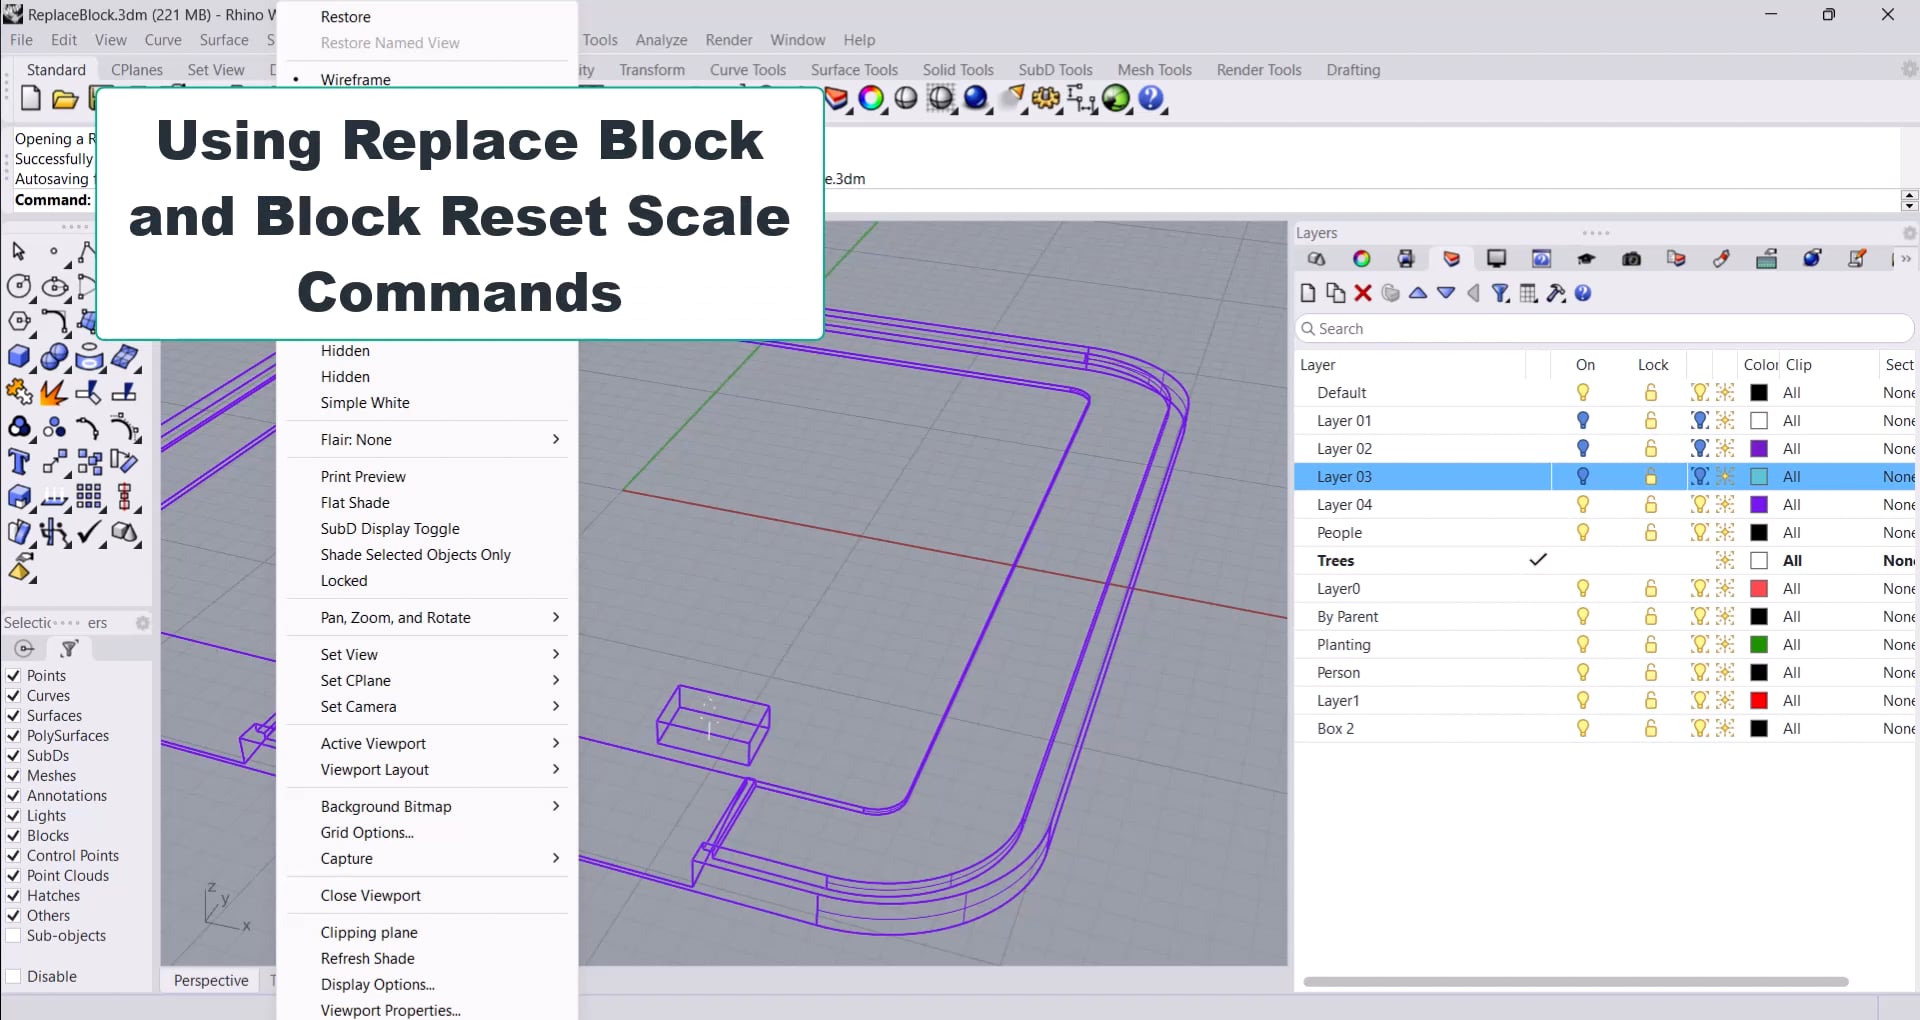Turn off the Layer 01 light bulb
Screen dimensions: 1920x1020
pos(1583,420)
